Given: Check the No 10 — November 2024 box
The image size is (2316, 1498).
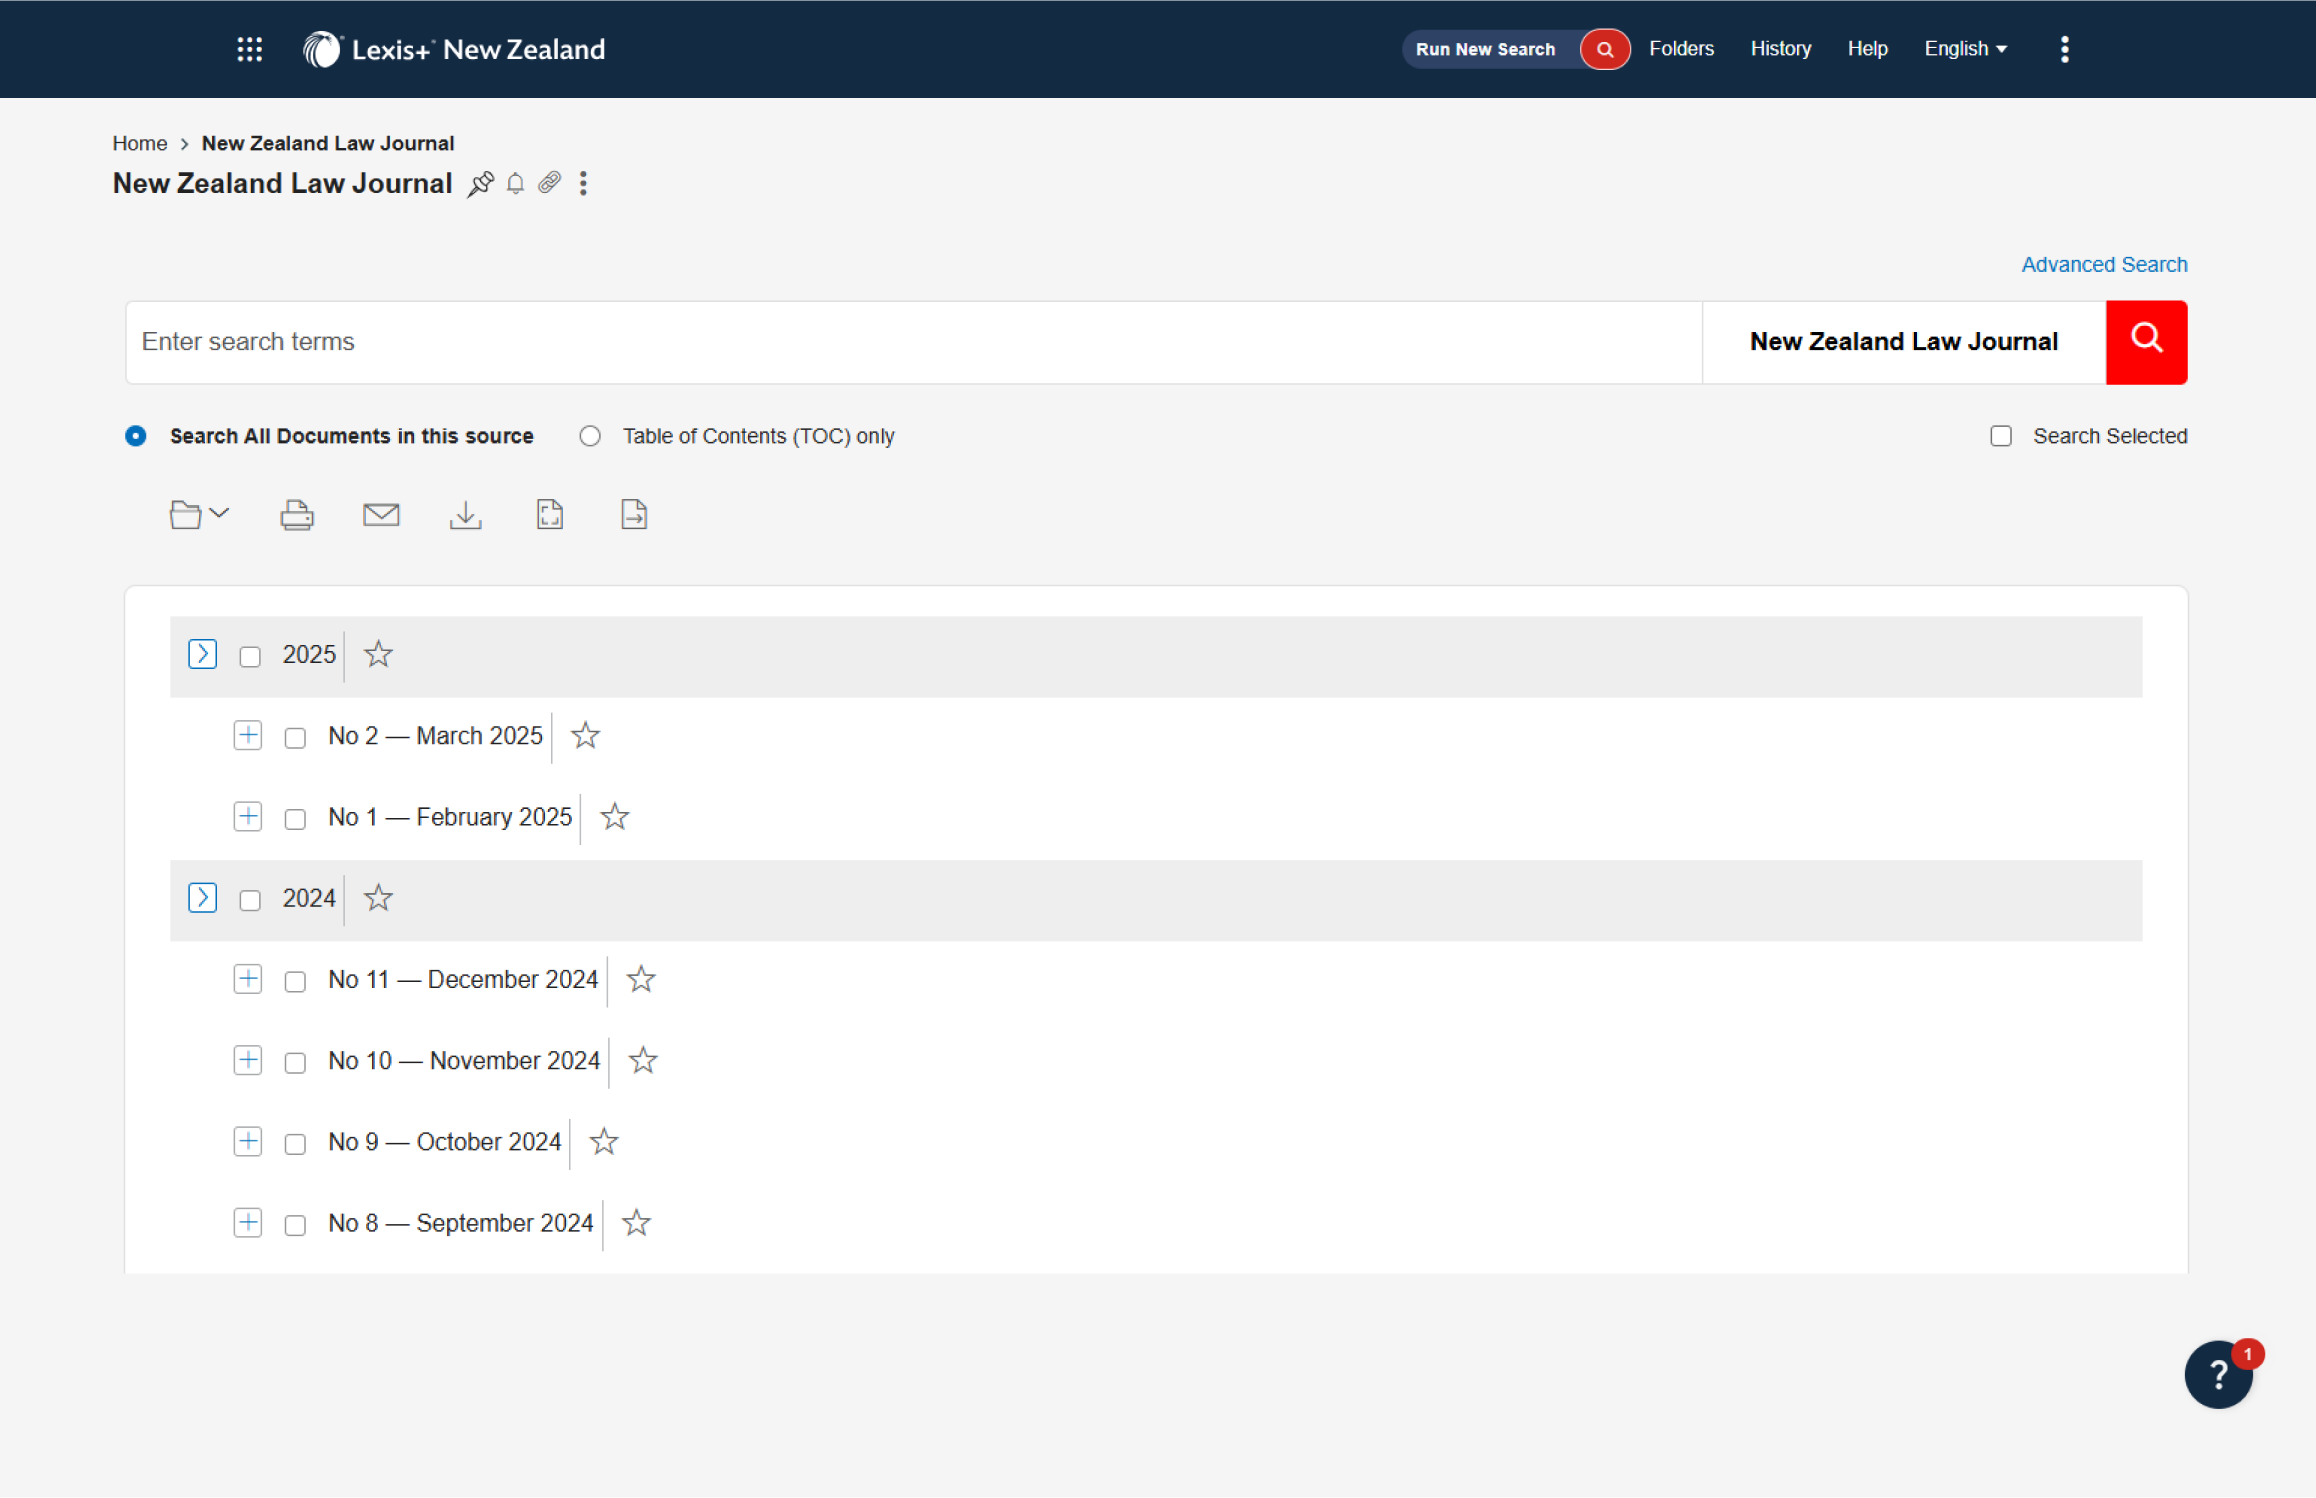Looking at the screenshot, I should point(295,1063).
